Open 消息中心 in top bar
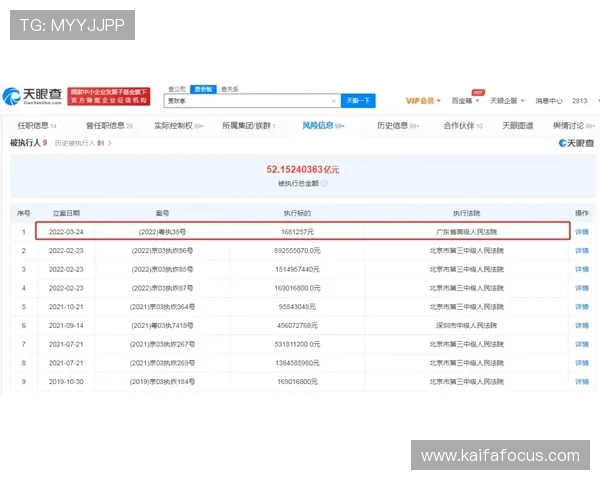 549,101
